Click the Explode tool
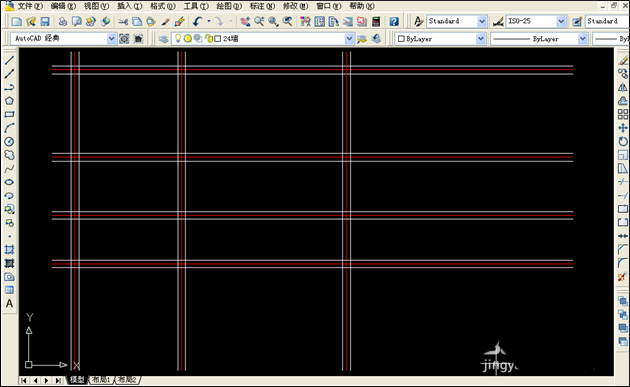The image size is (630, 387). coord(623,277)
